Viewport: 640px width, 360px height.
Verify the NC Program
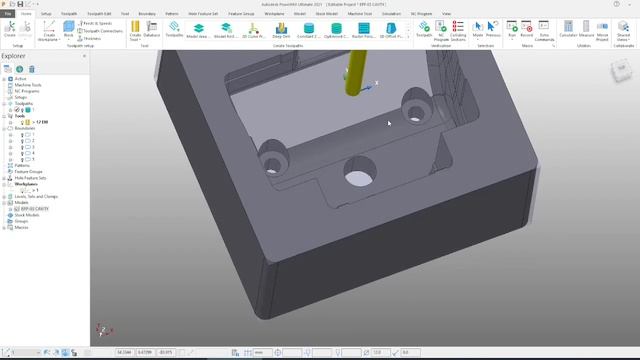[441, 31]
